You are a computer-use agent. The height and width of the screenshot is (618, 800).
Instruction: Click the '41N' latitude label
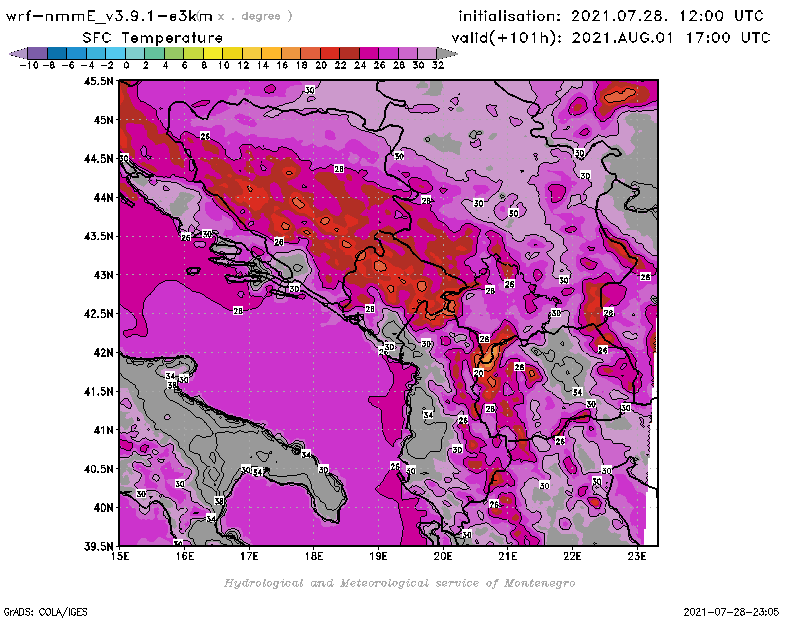104,430
